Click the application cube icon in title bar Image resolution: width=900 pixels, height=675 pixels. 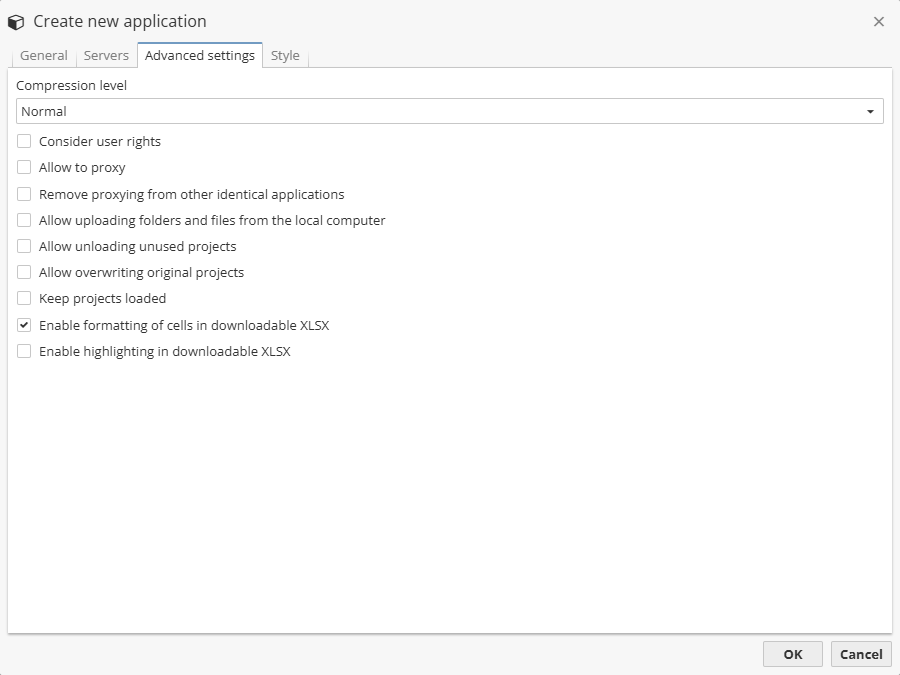point(16,21)
